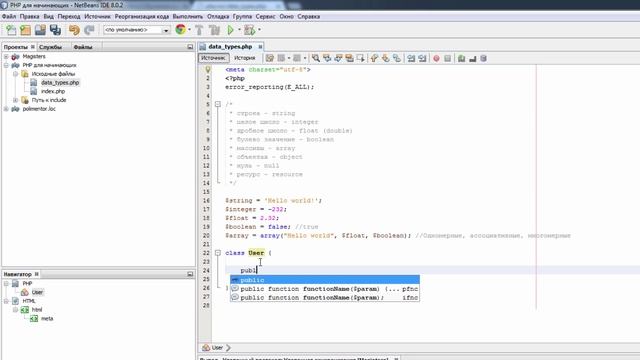This screenshot has width=640, height=360.
Task: Click the Find Next Occurrence icon
Action: pyautogui.click(x=338, y=58)
